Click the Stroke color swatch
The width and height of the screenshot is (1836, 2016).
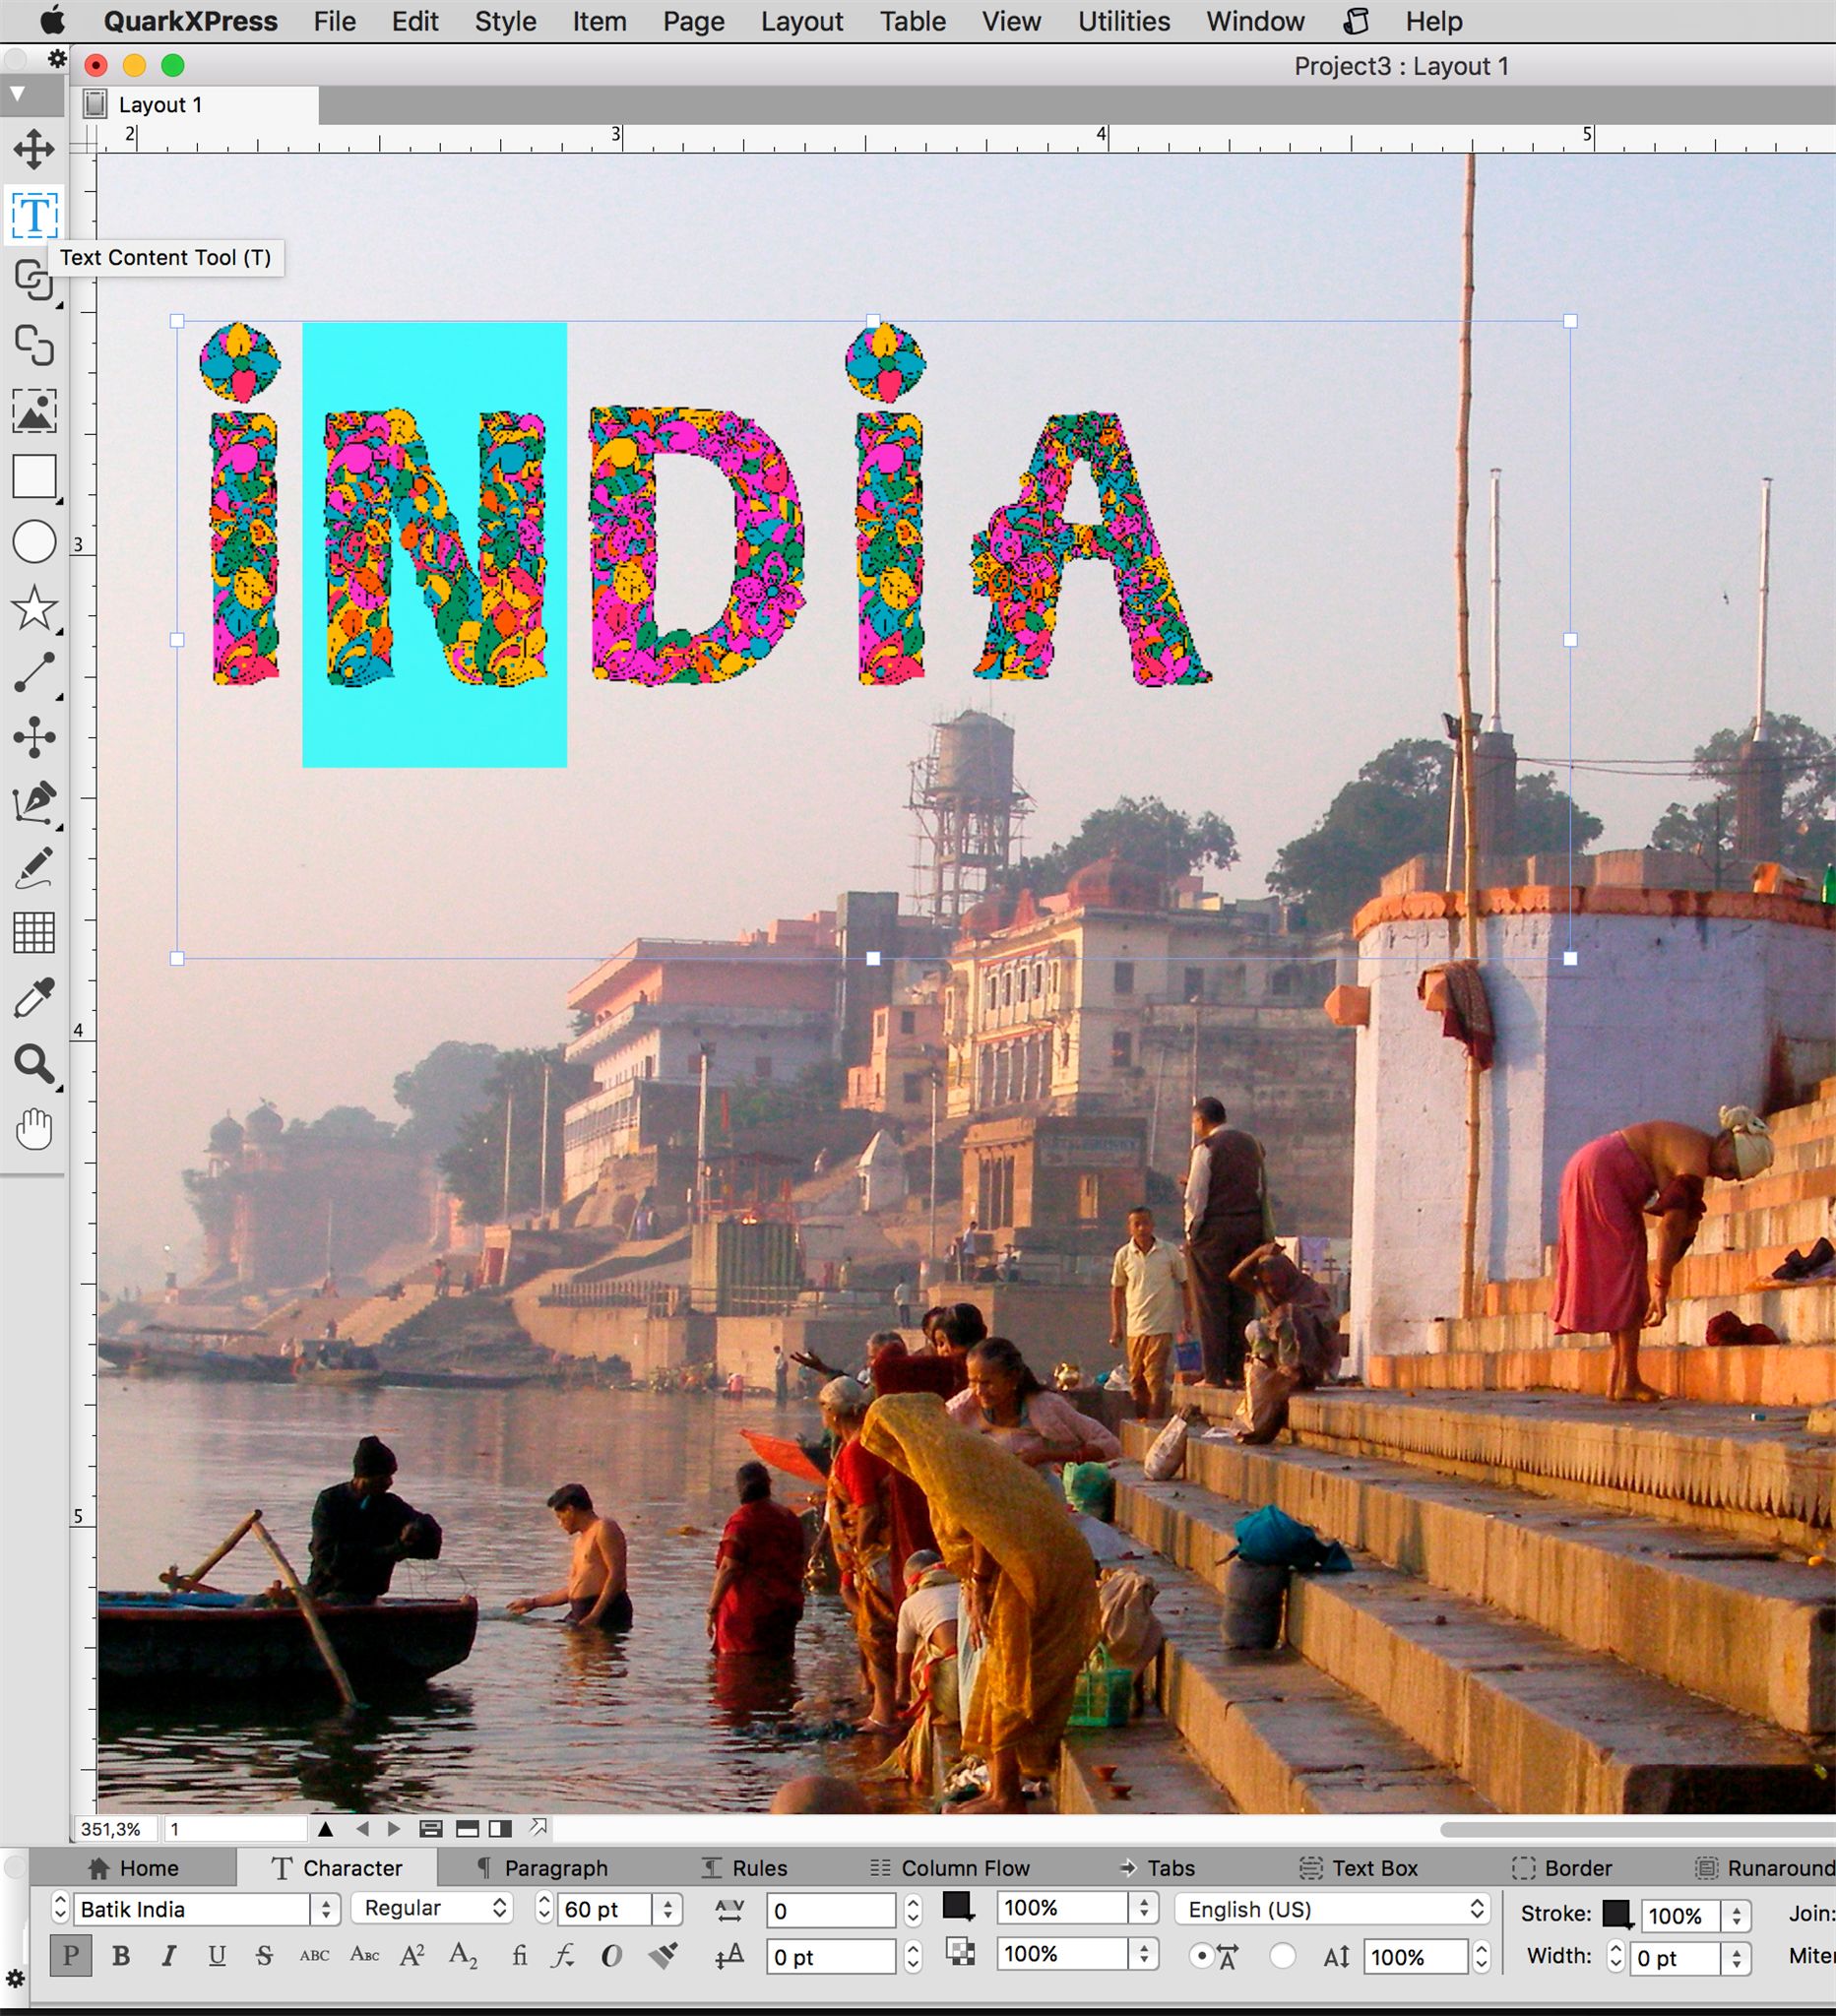click(1617, 1914)
